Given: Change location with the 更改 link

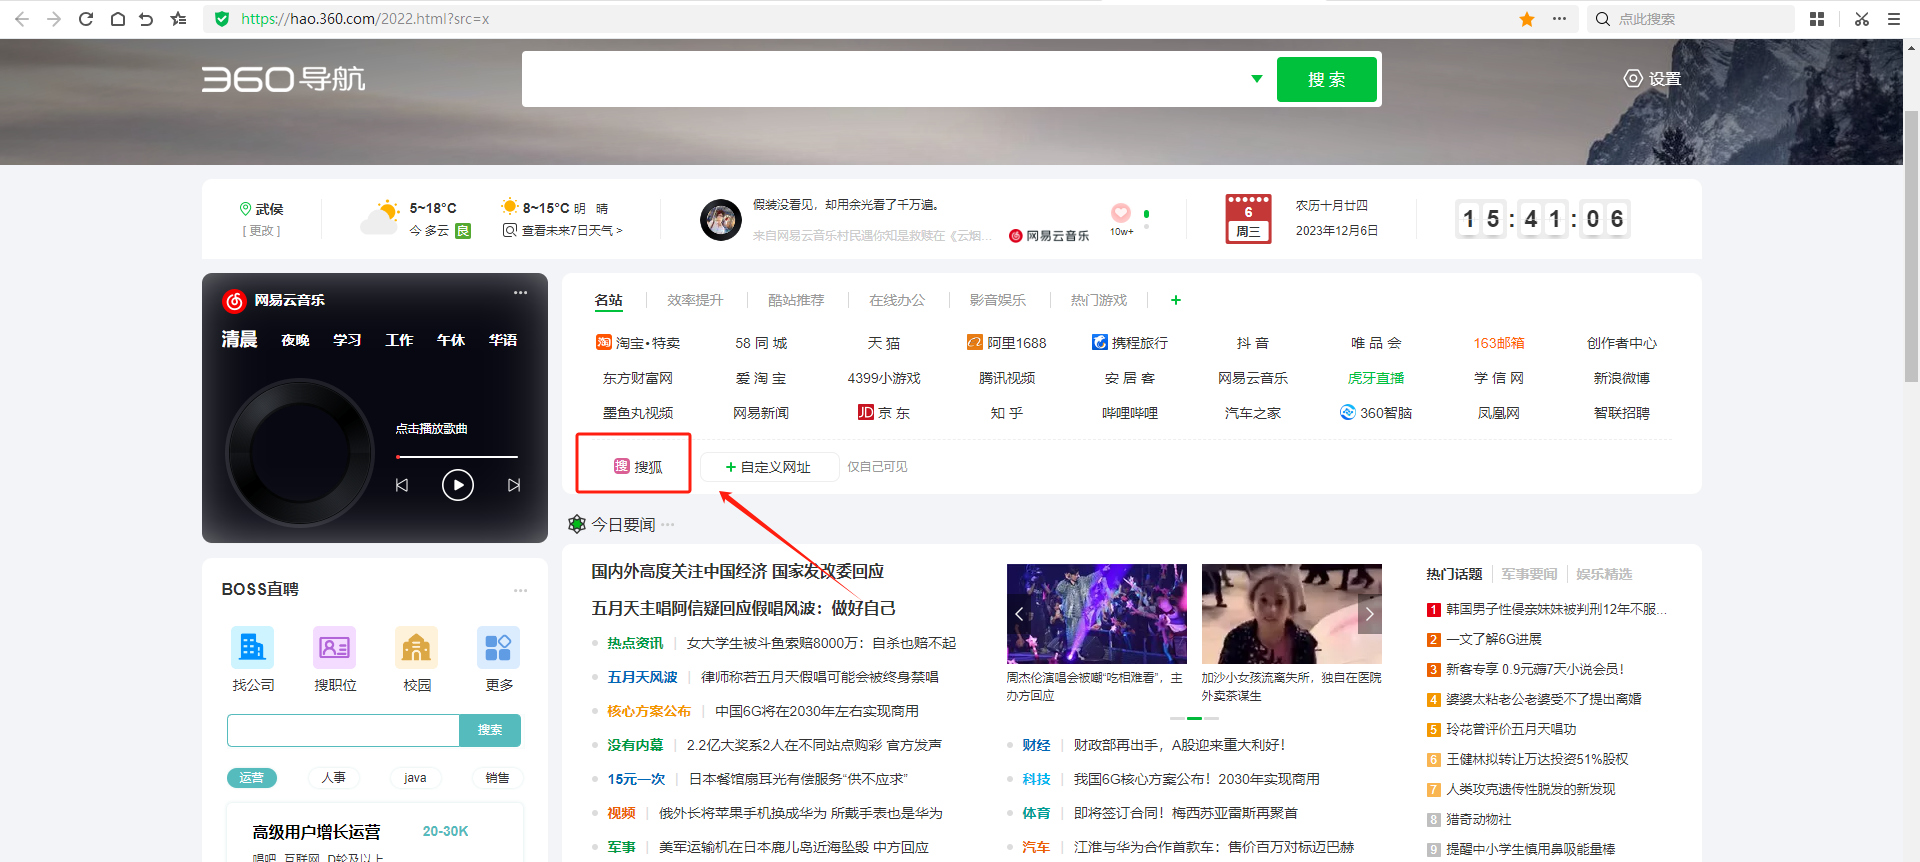Looking at the screenshot, I should (261, 231).
